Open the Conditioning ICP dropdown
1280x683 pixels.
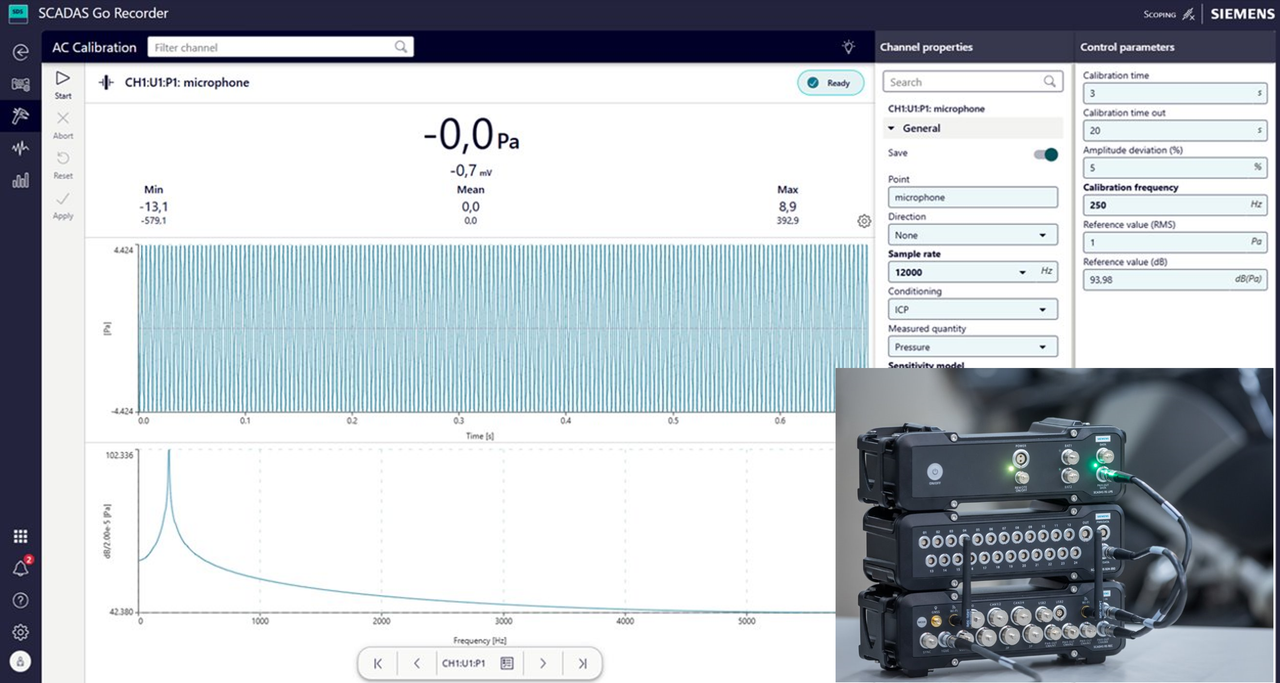(973, 309)
